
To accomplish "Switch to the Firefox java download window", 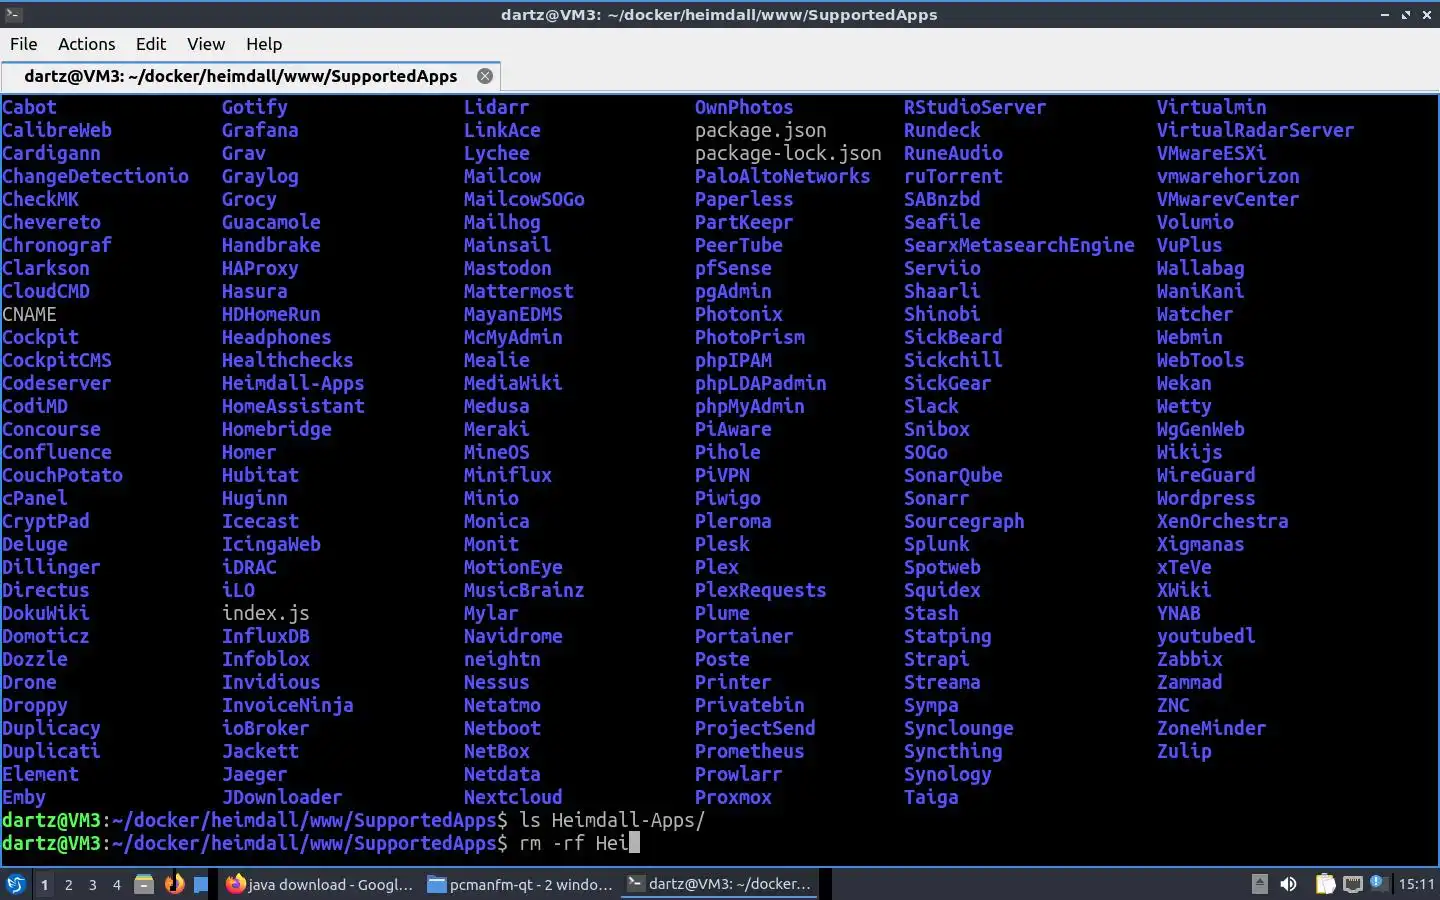I will (x=319, y=884).
